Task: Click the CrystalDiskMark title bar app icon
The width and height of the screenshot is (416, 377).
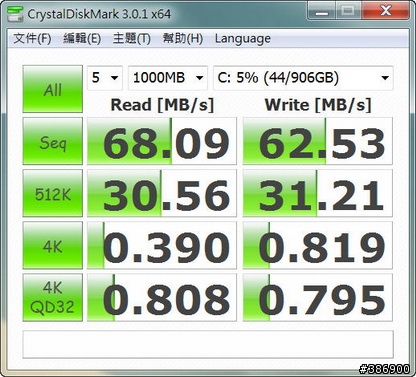Action: [15, 14]
